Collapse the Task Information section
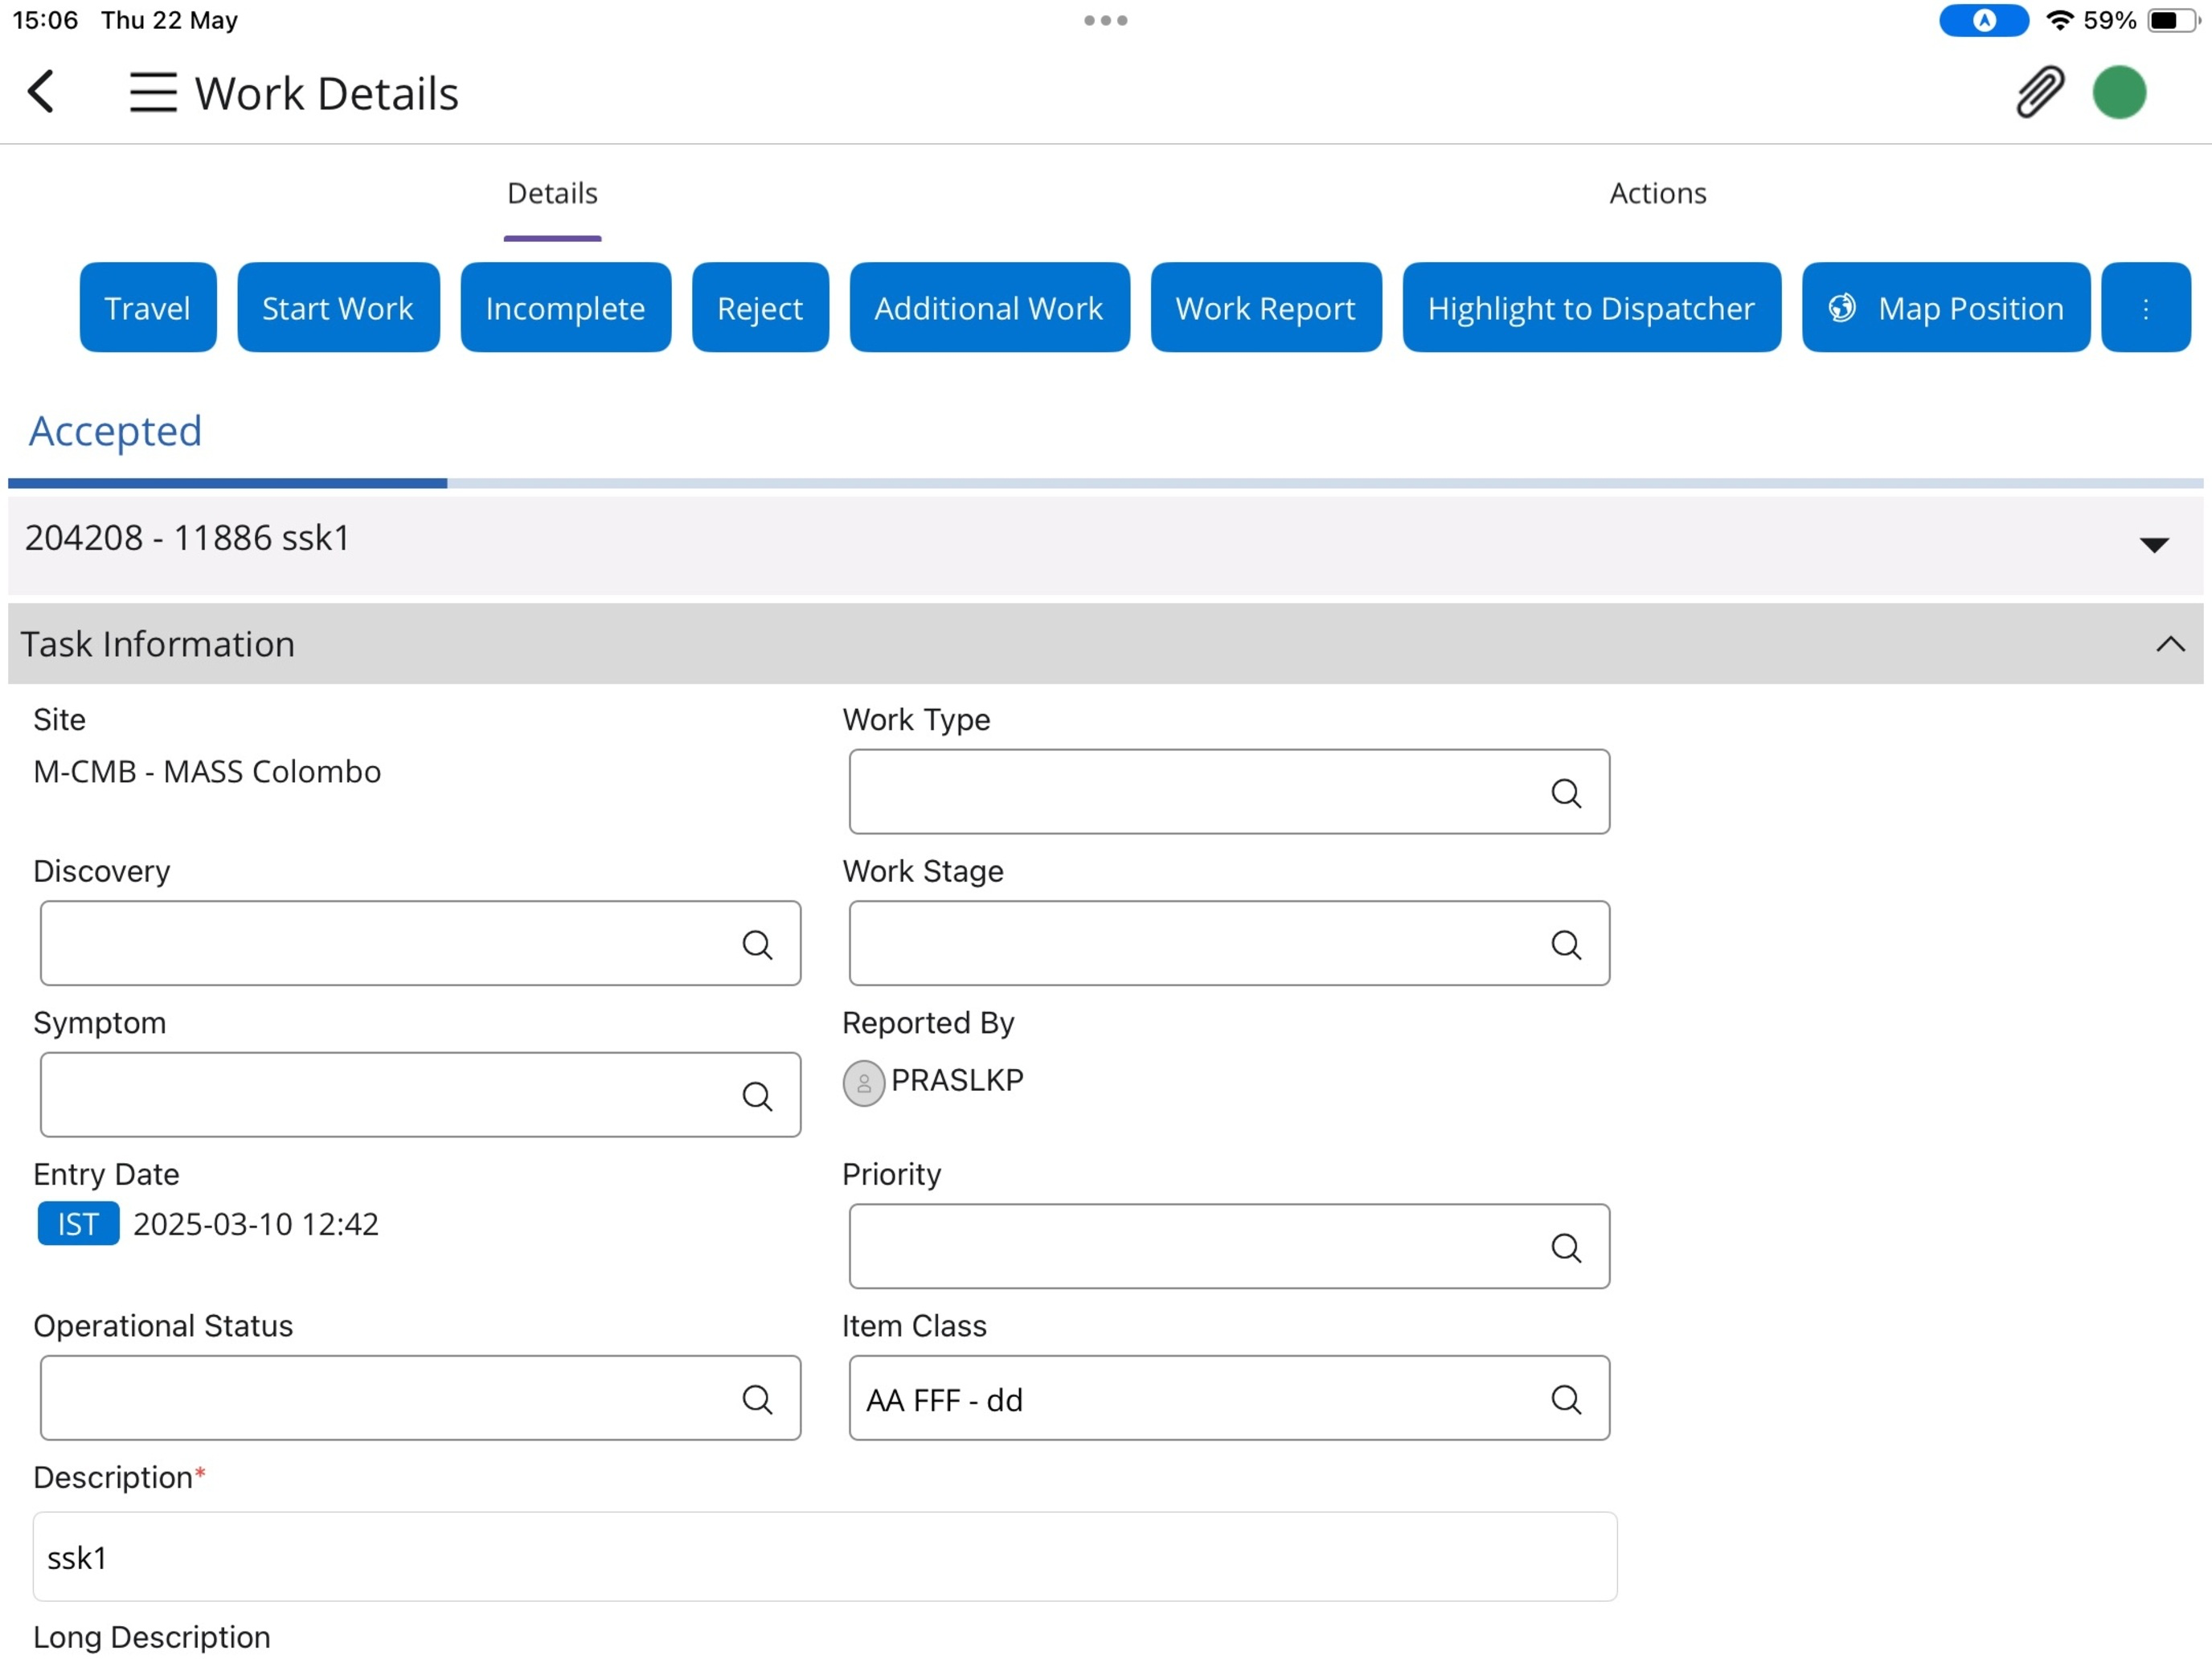The width and height of the screenshot is (2212, 1659). tap(2169, 644)
